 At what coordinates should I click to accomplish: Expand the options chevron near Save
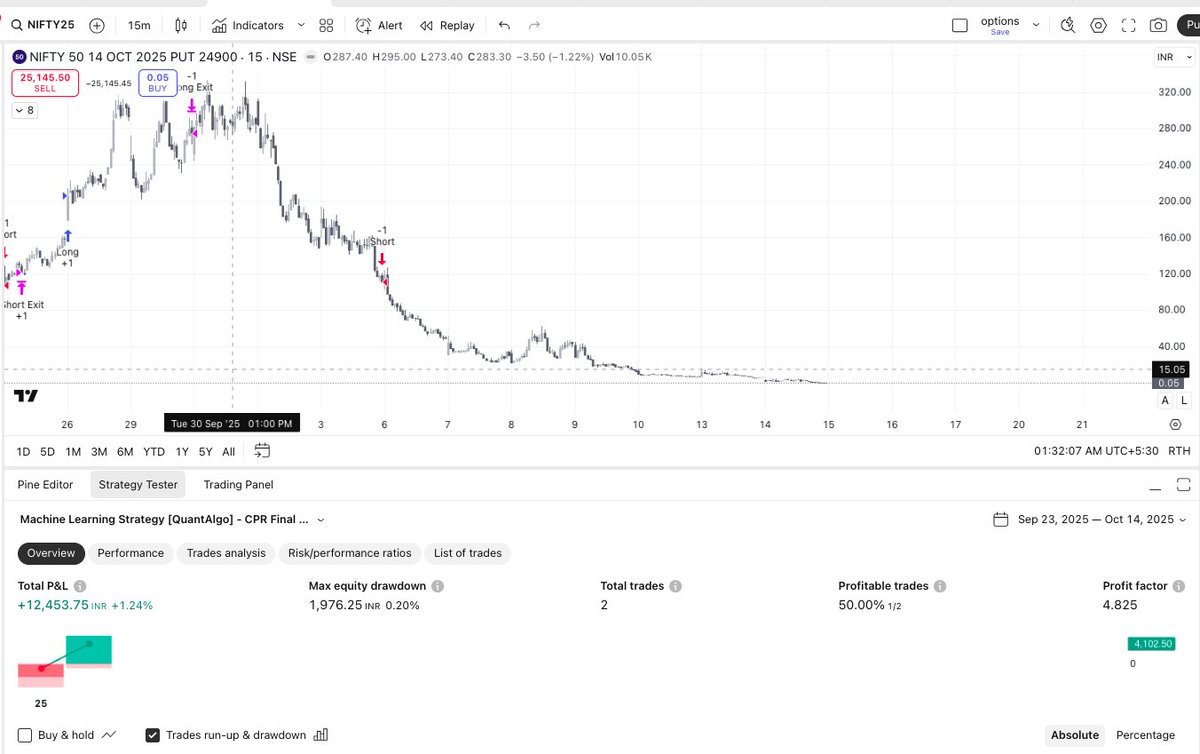point(1036,24)
